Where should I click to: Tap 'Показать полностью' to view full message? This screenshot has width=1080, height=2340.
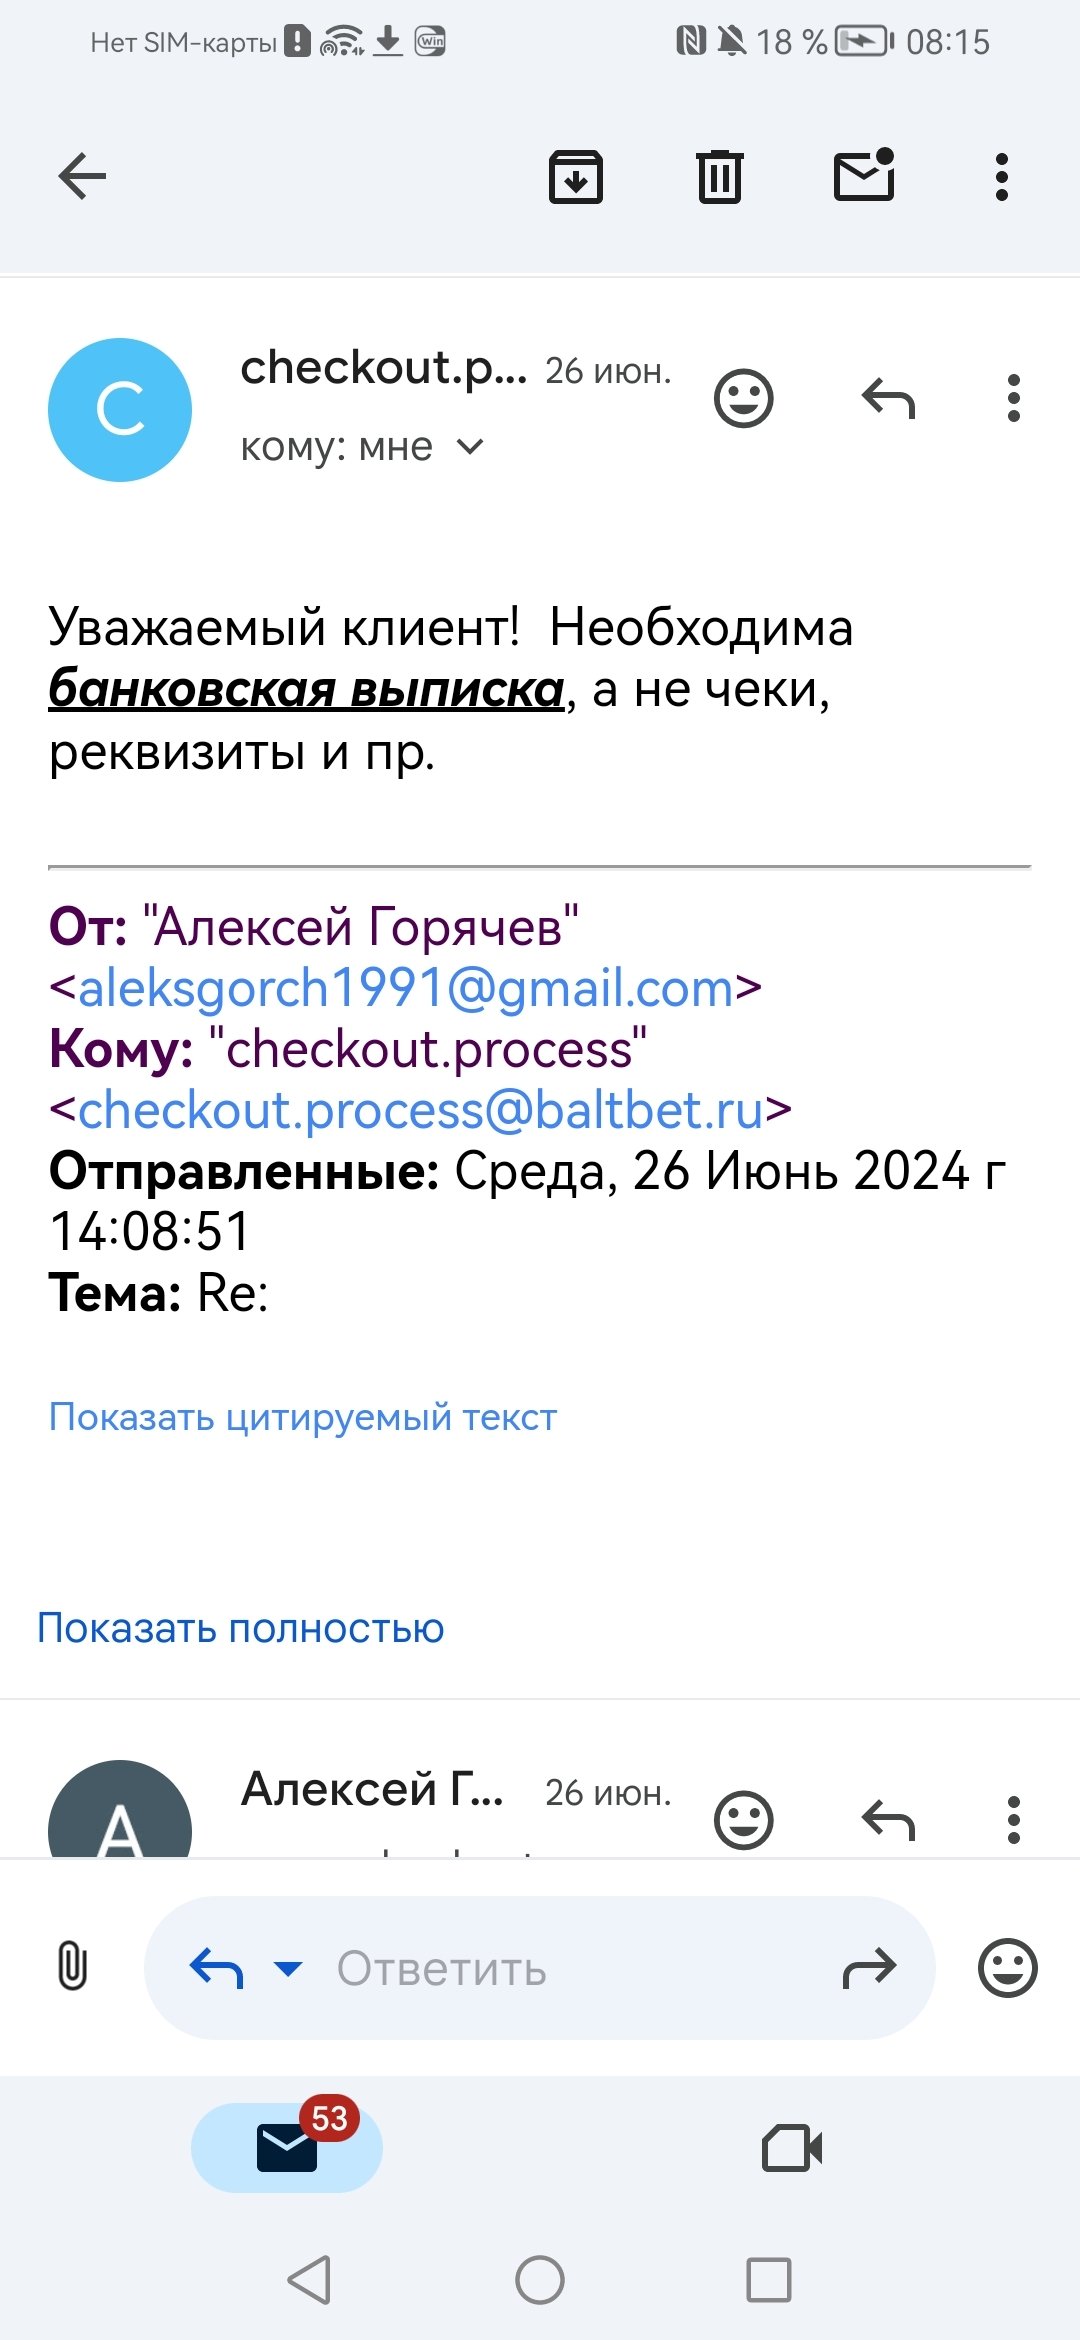click(240, 1628)
